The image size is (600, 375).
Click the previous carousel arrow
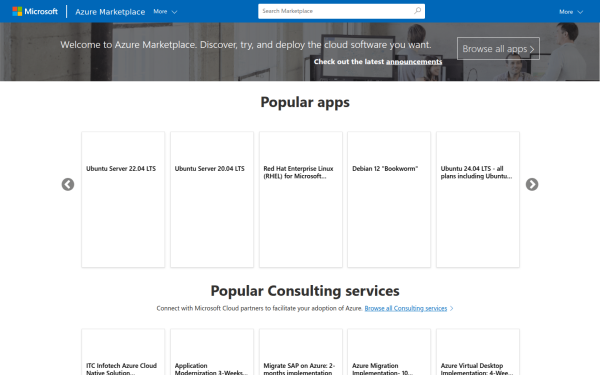coord(68,184)
